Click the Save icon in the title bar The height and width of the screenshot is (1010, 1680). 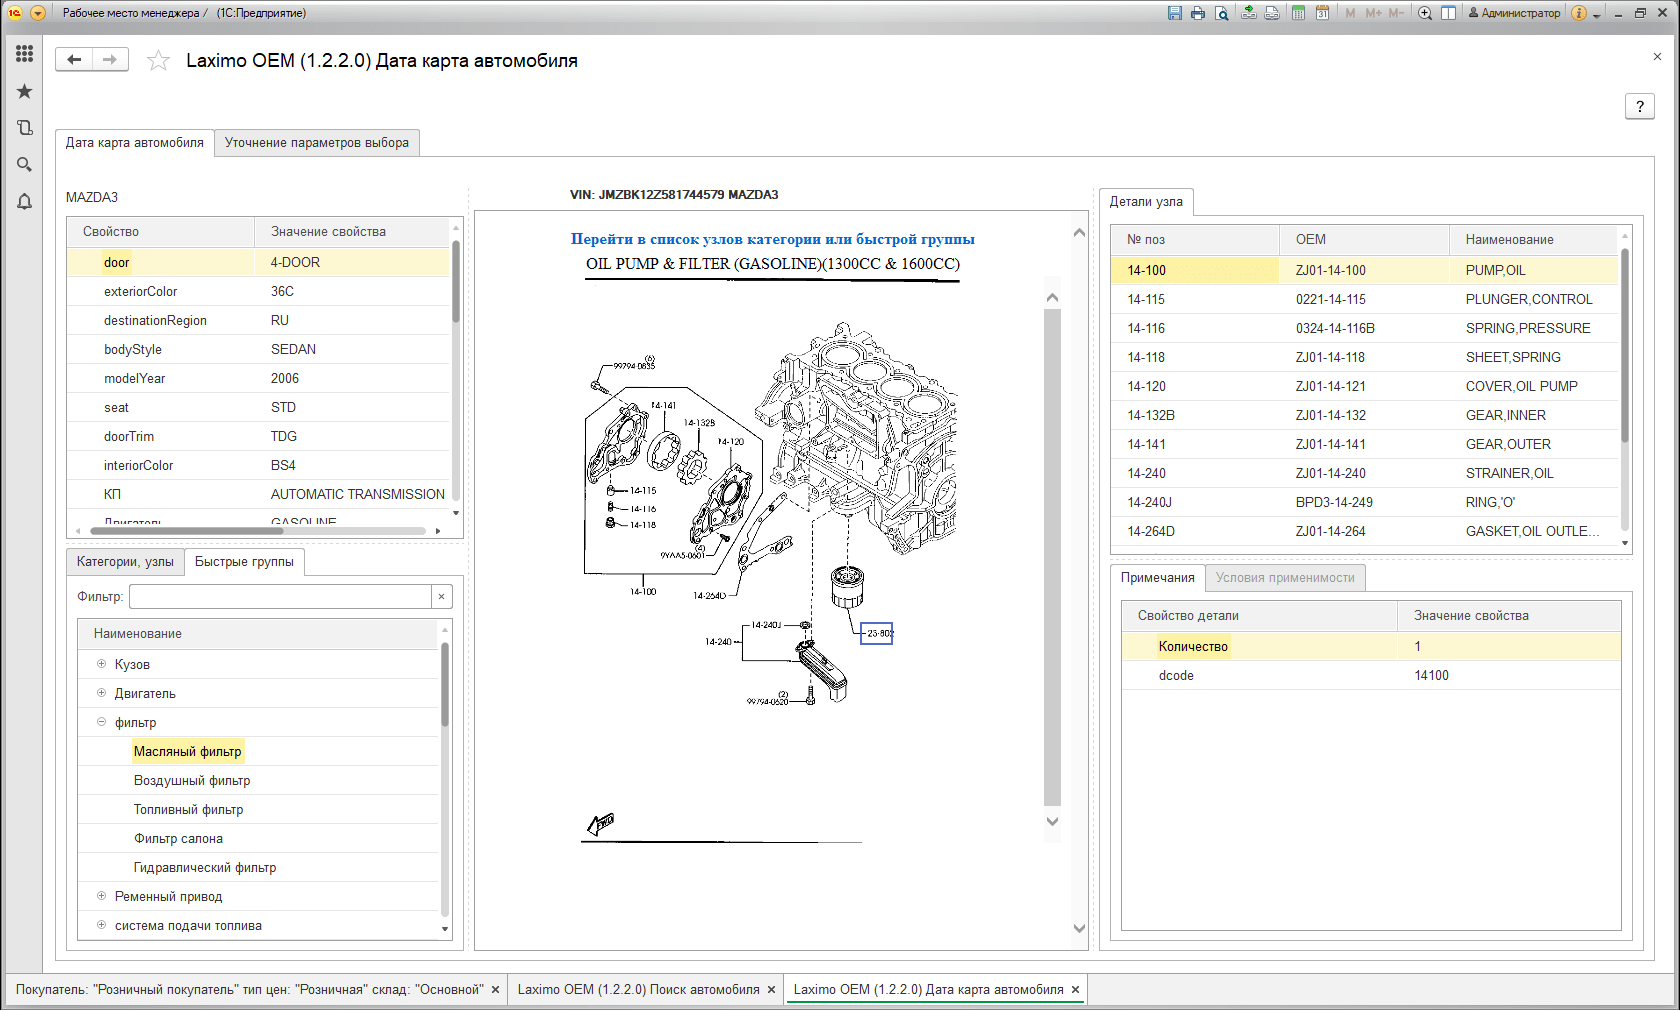point(1175,13)
